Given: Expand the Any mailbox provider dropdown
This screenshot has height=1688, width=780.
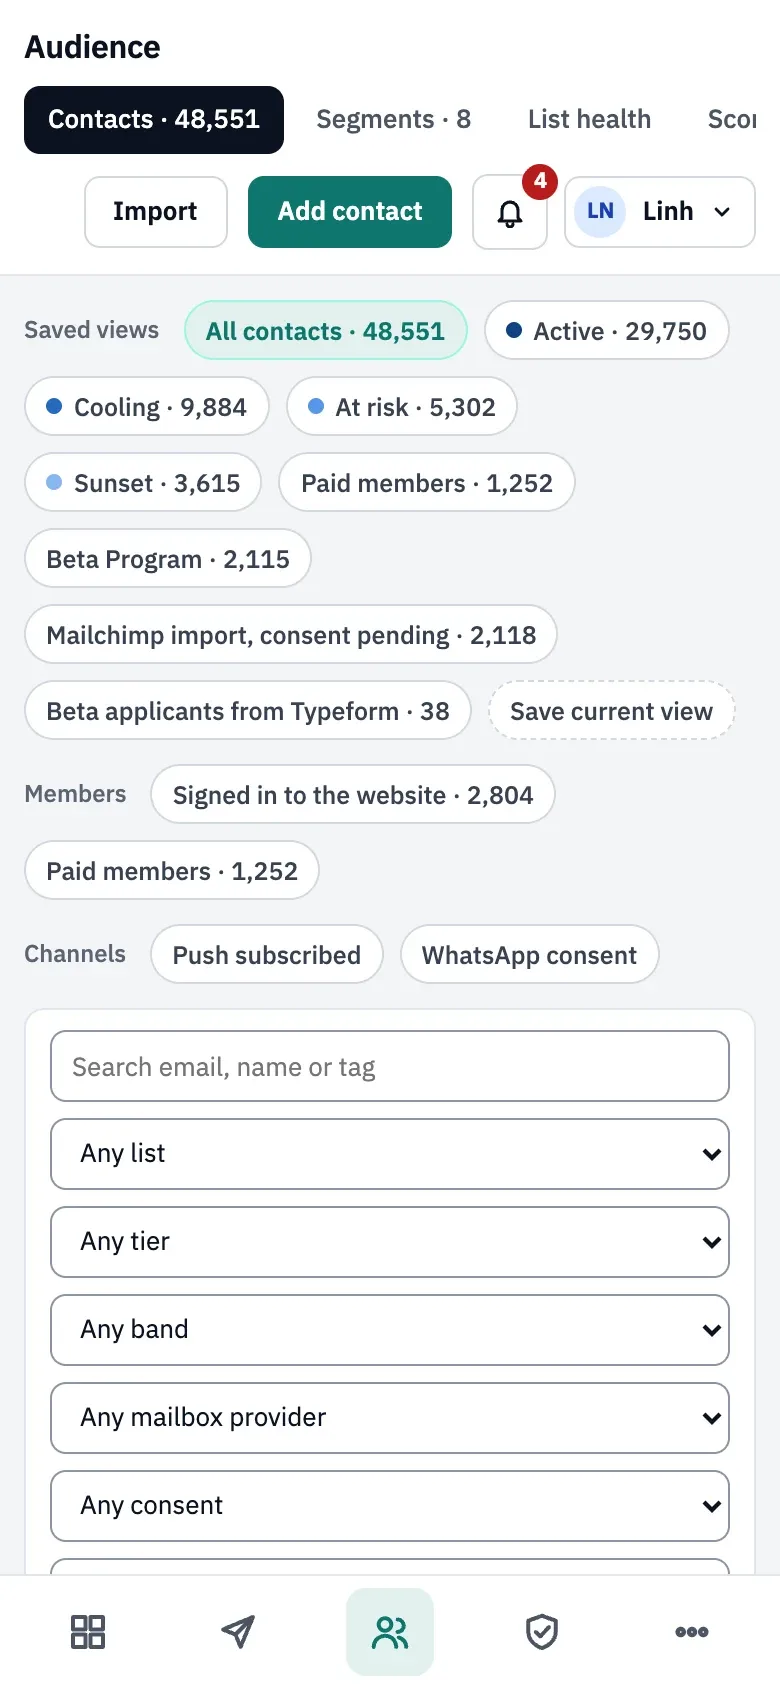Looking at the screenshot, I should pyautogui.click(x=390, y=1418).
